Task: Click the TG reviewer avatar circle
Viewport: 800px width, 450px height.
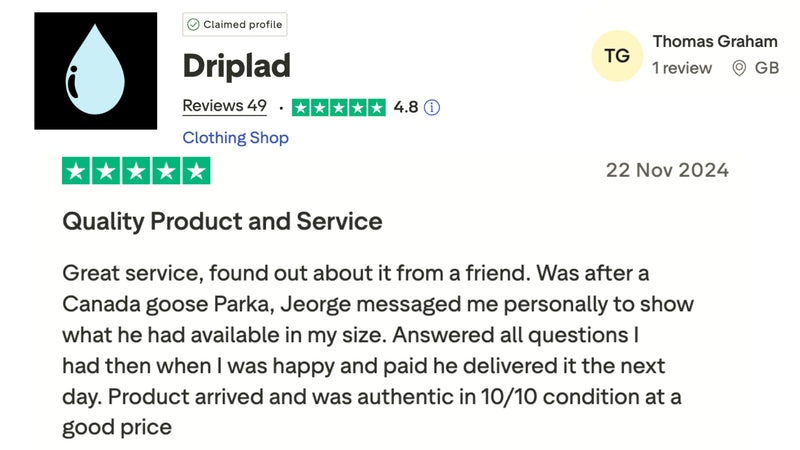Action: coord(618,56)
